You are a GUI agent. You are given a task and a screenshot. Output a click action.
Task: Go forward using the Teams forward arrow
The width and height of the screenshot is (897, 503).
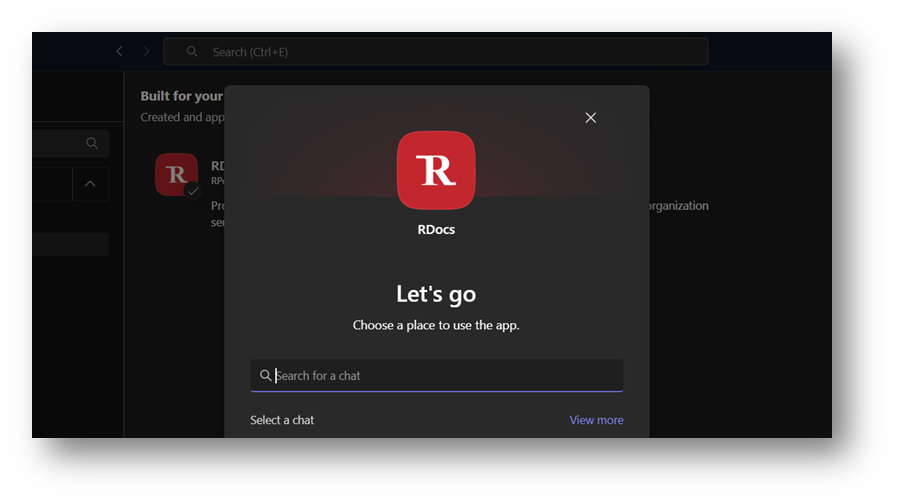point(146,52)
